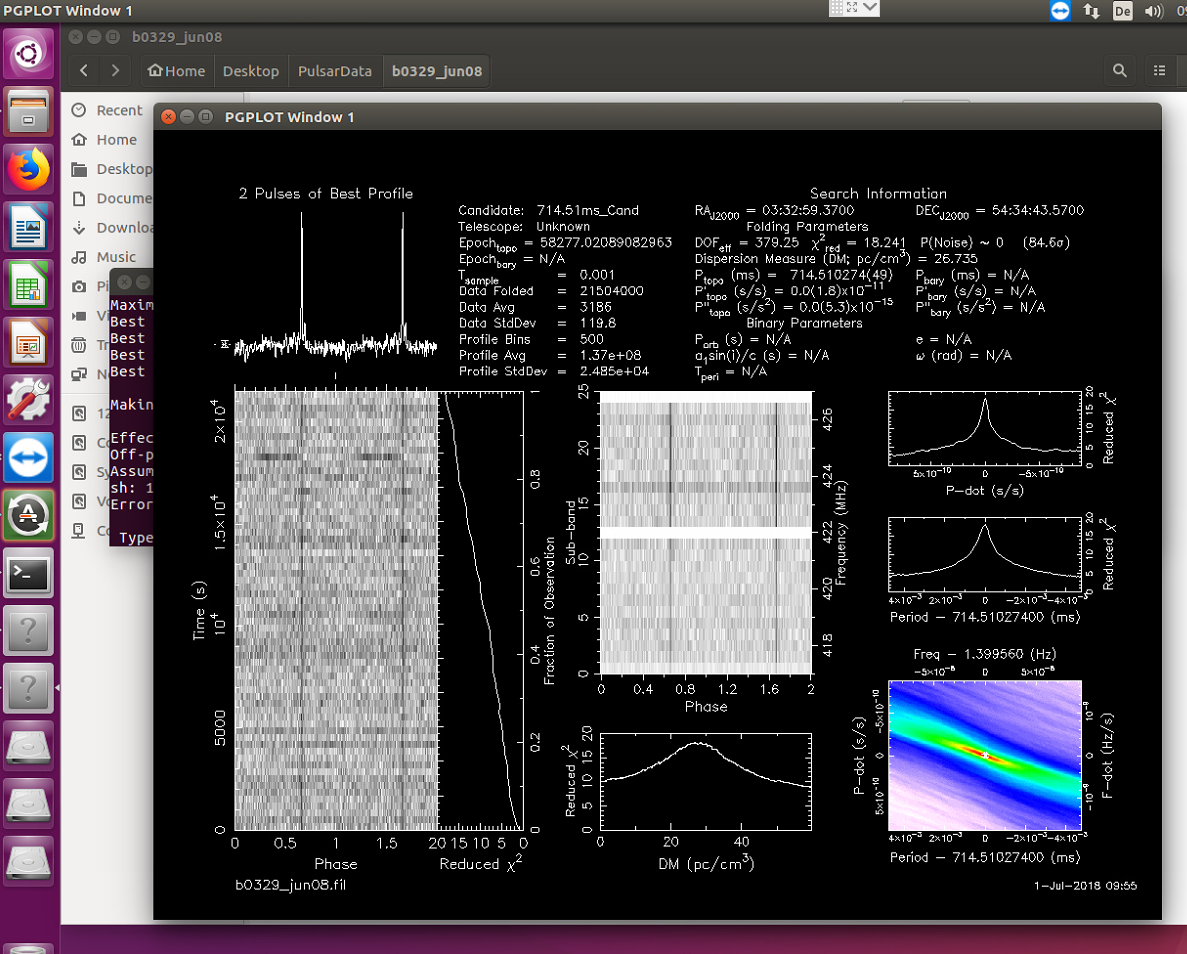Select Desktop in the path bar
The height and width of the screenshot is (954, 1187).
pyautogui.click(x=251, y=70)
